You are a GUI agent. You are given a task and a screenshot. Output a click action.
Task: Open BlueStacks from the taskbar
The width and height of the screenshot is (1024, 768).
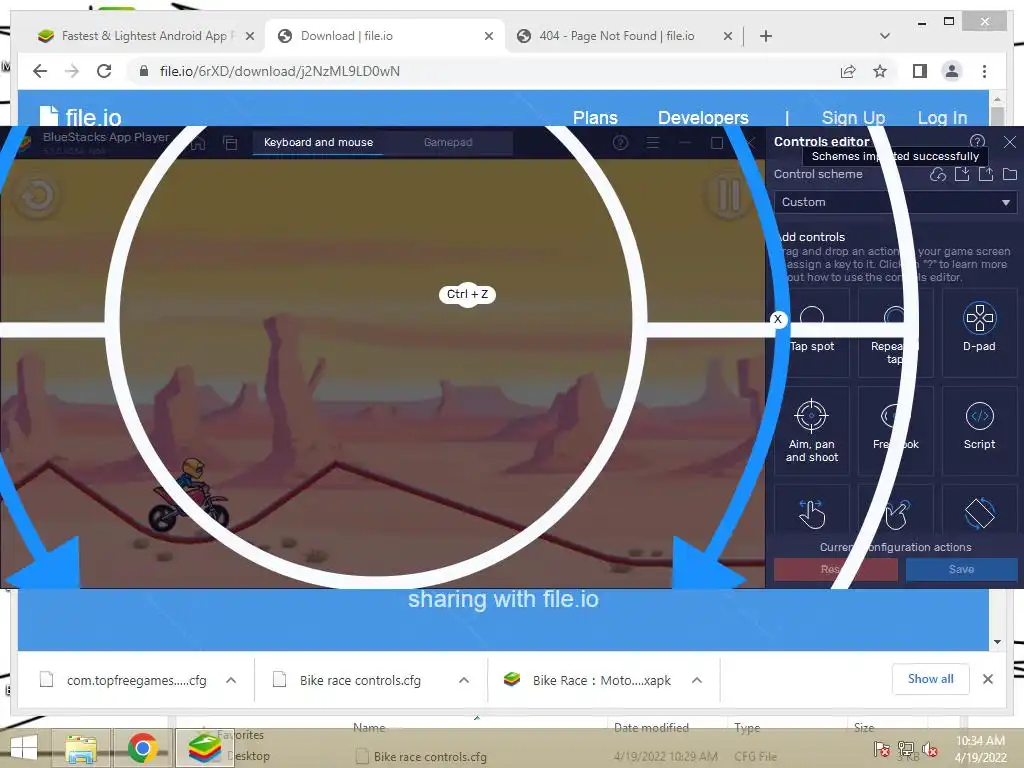click(x=204, y=748)
